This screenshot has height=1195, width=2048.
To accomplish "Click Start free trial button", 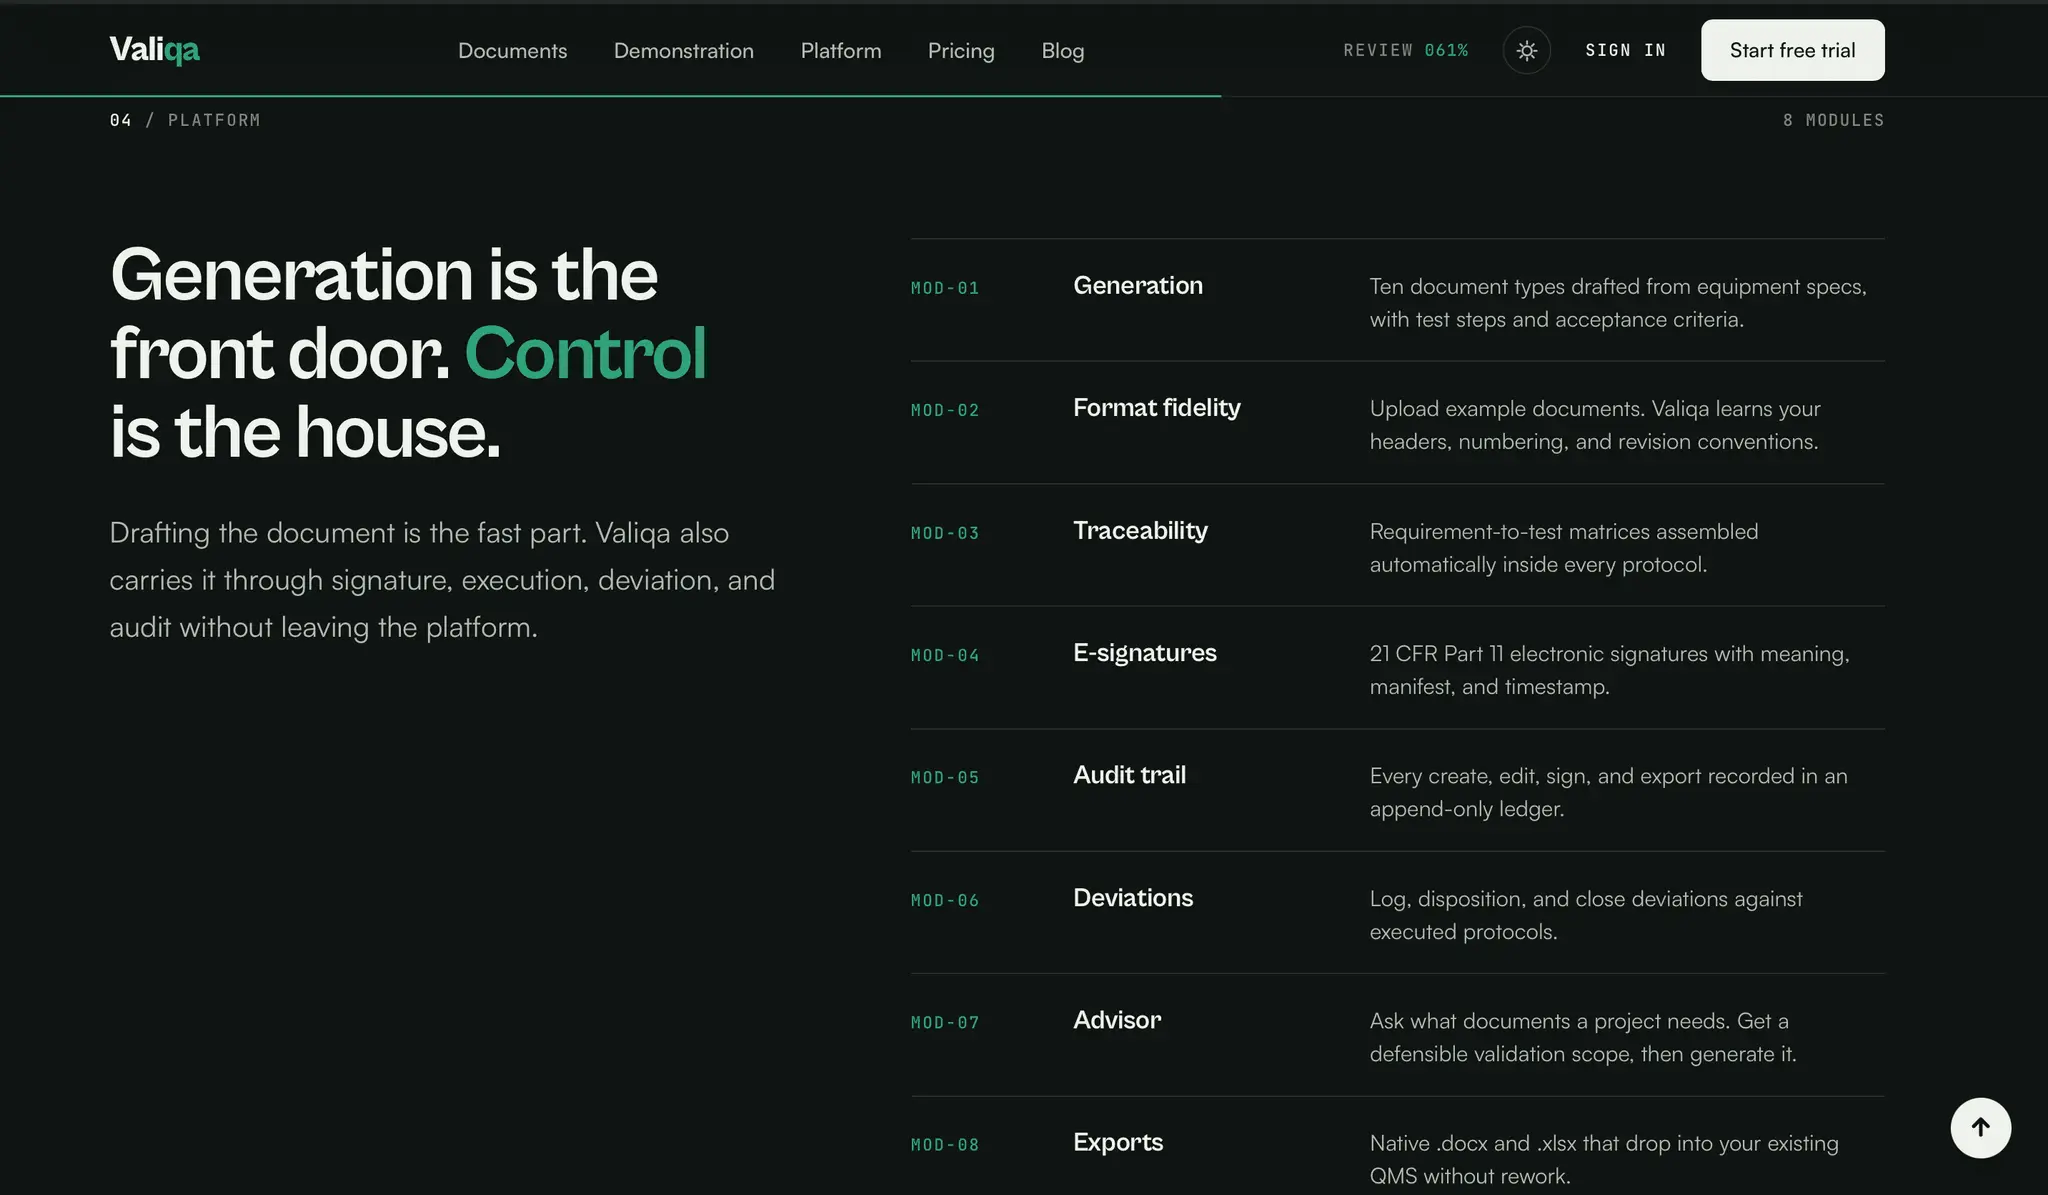I will [x=1792, y=50].
